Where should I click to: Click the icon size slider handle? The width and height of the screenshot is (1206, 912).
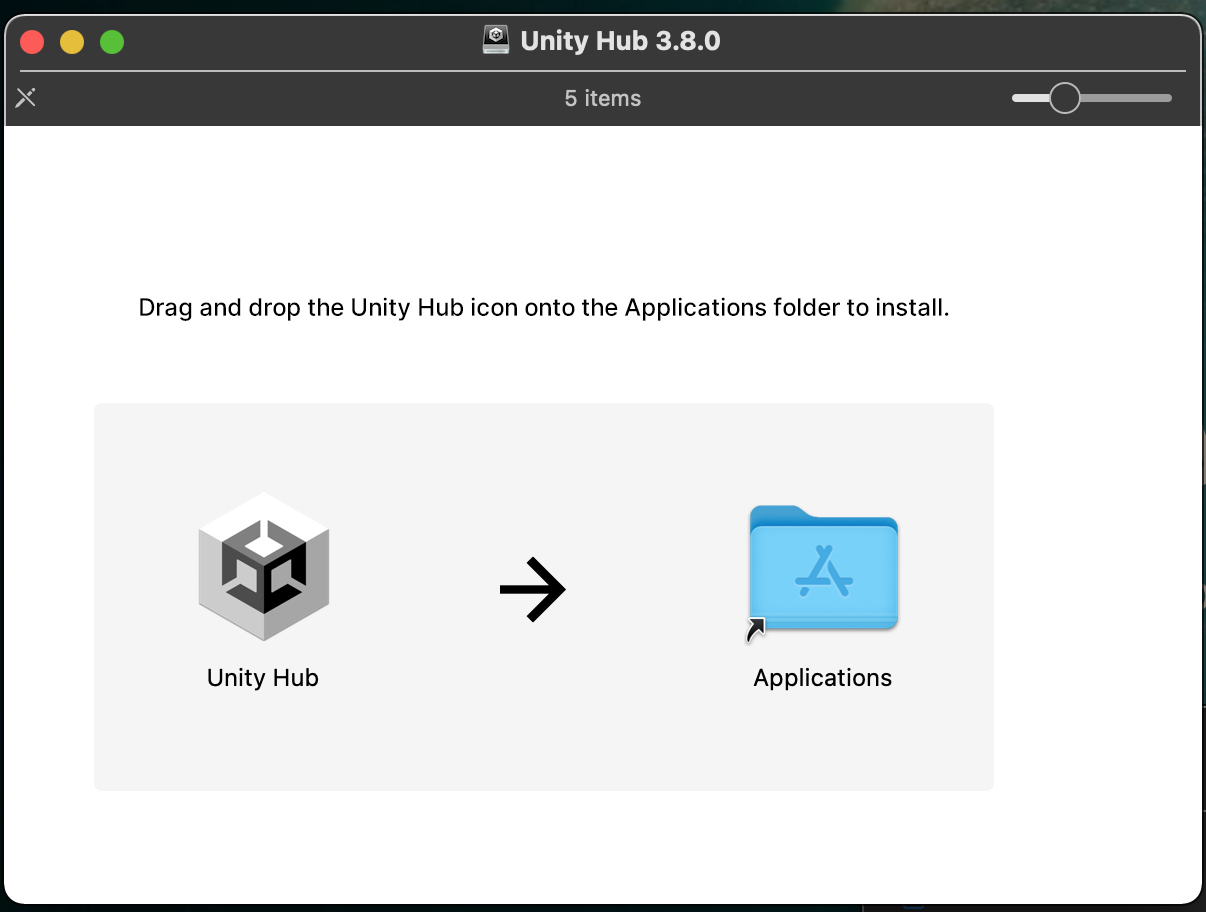coord(1064,98)
